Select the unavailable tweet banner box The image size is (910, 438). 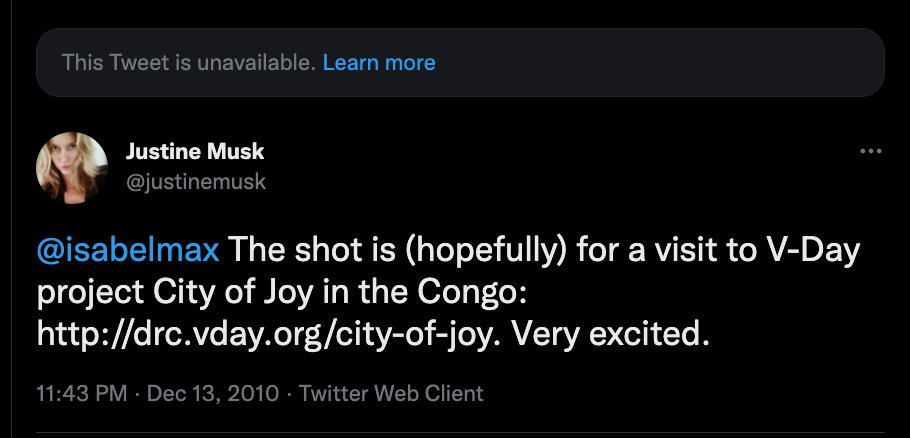tap(460, 63)
